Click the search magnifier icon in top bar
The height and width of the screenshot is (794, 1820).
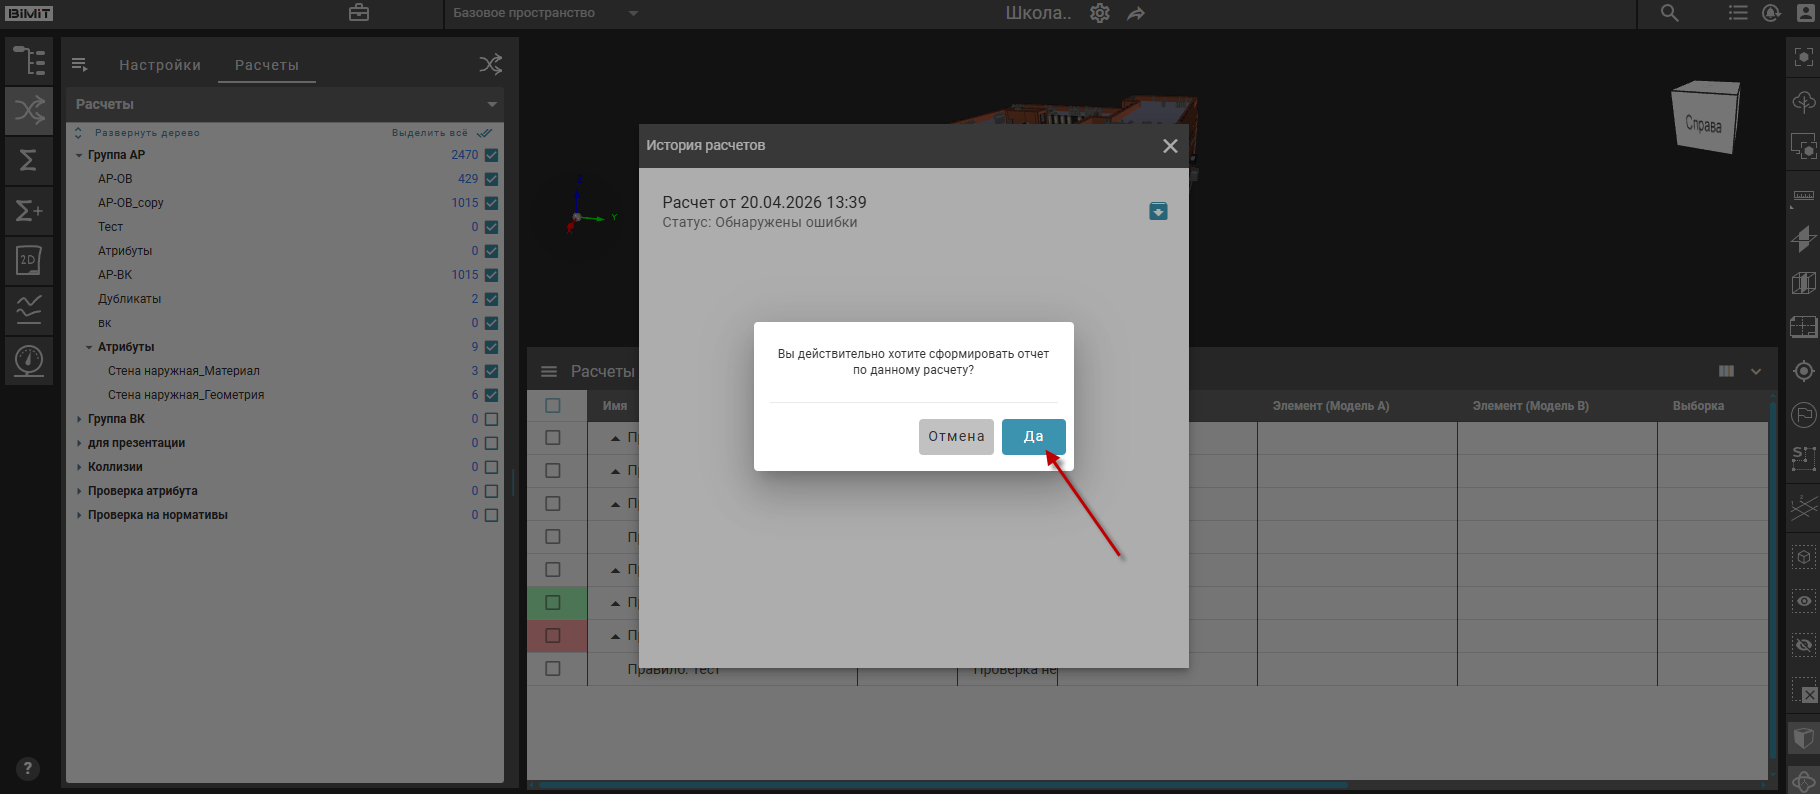[1670, 13]
